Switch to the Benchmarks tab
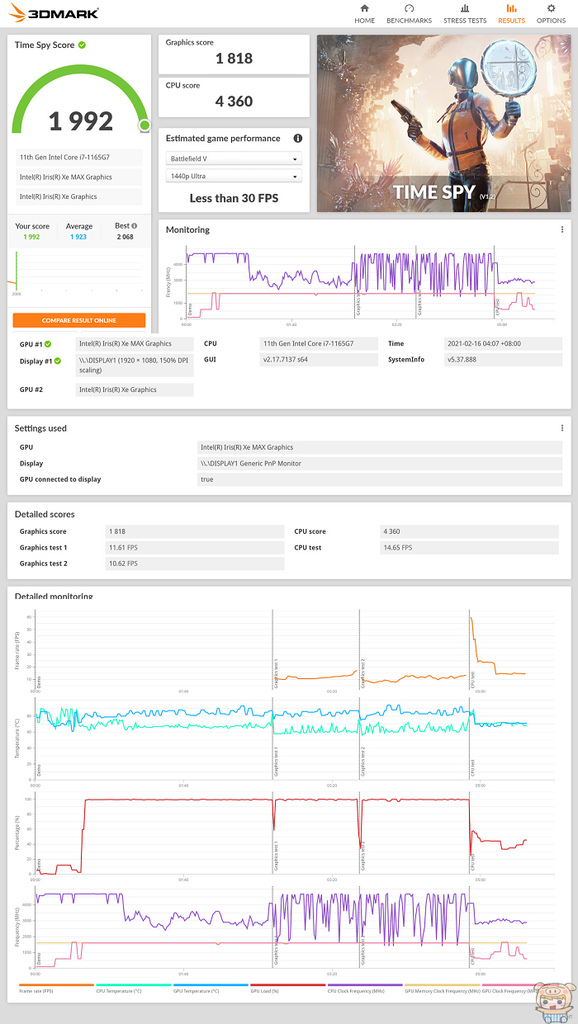578x1024 pixels. [409, 14]
